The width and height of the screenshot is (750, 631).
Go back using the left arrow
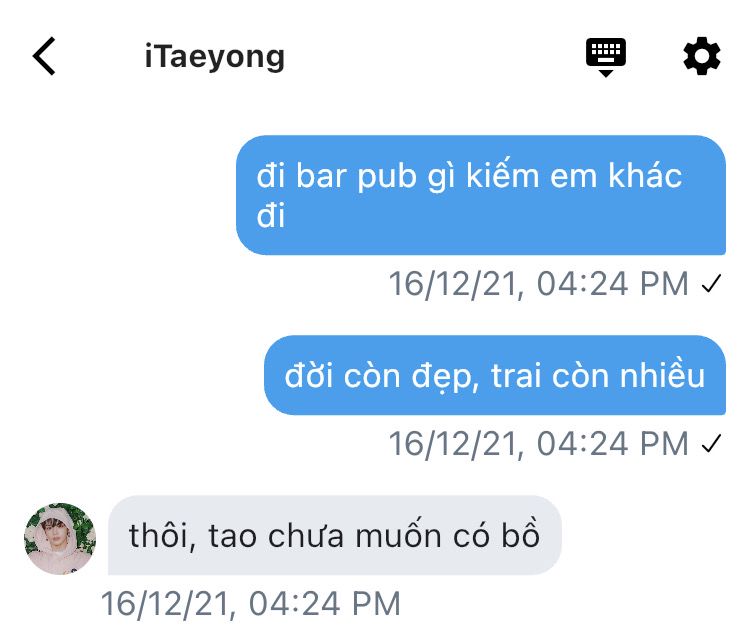pyautogui.click(x=44, y=56)
